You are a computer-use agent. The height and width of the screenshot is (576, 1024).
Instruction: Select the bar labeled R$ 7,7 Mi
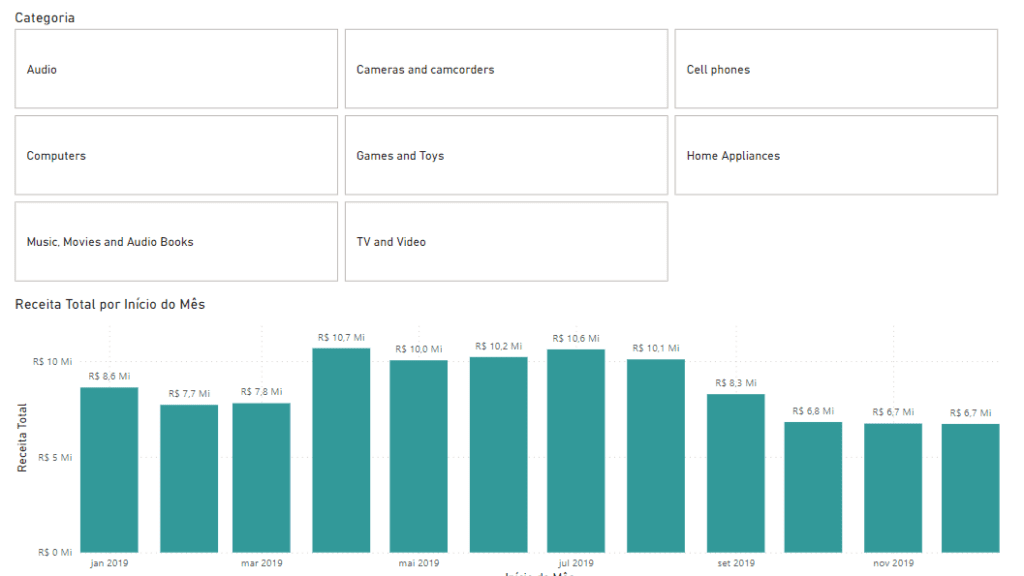[x=189, y=479]
